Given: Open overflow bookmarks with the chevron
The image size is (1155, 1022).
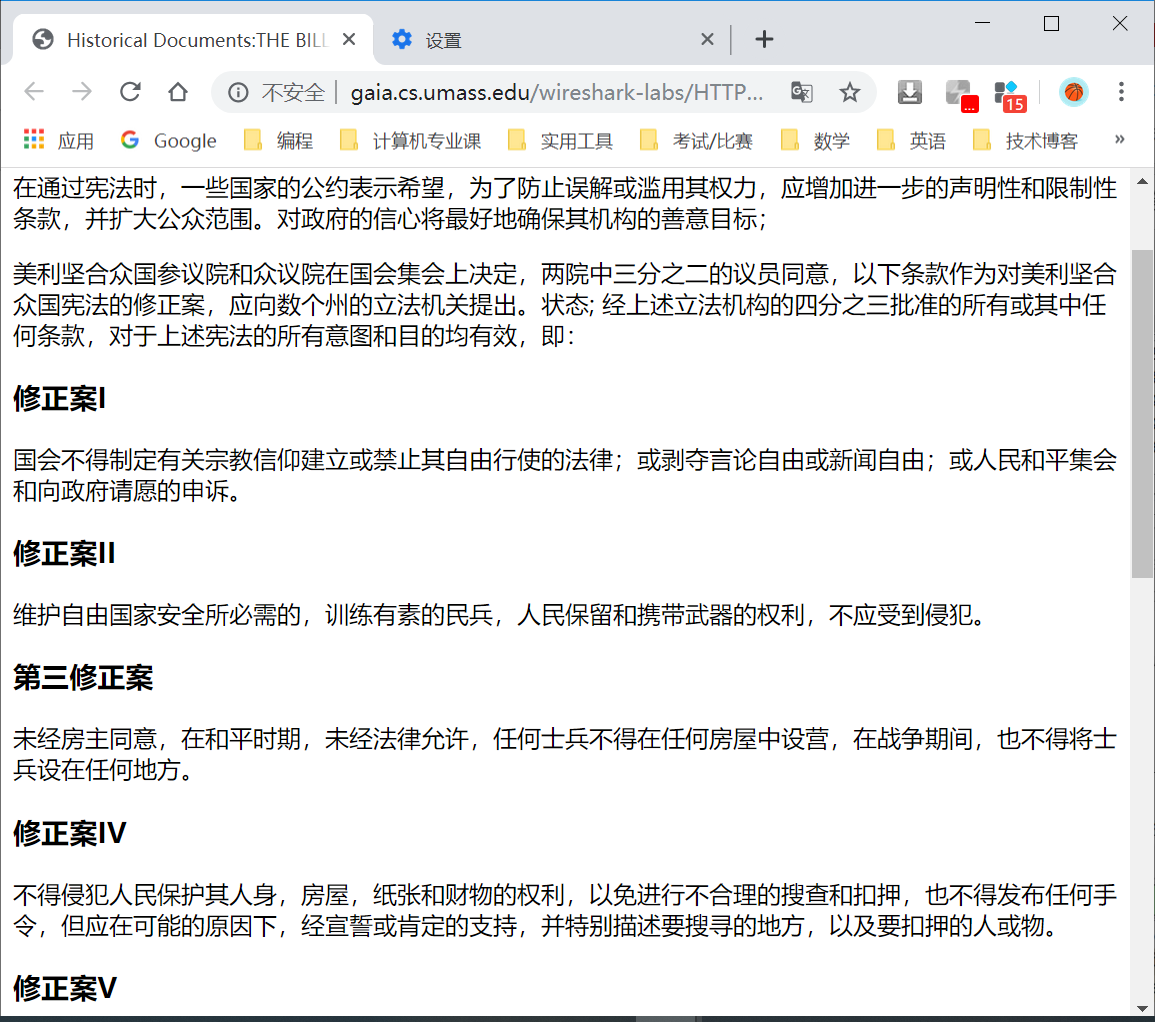Looking at the screenshot, I should click(1118, 140).
